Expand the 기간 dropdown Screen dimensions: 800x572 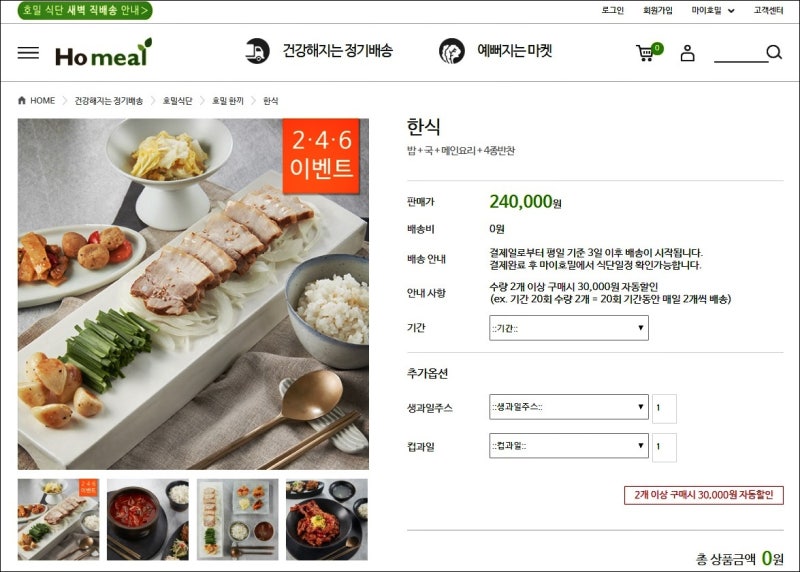tap(568, 328)
